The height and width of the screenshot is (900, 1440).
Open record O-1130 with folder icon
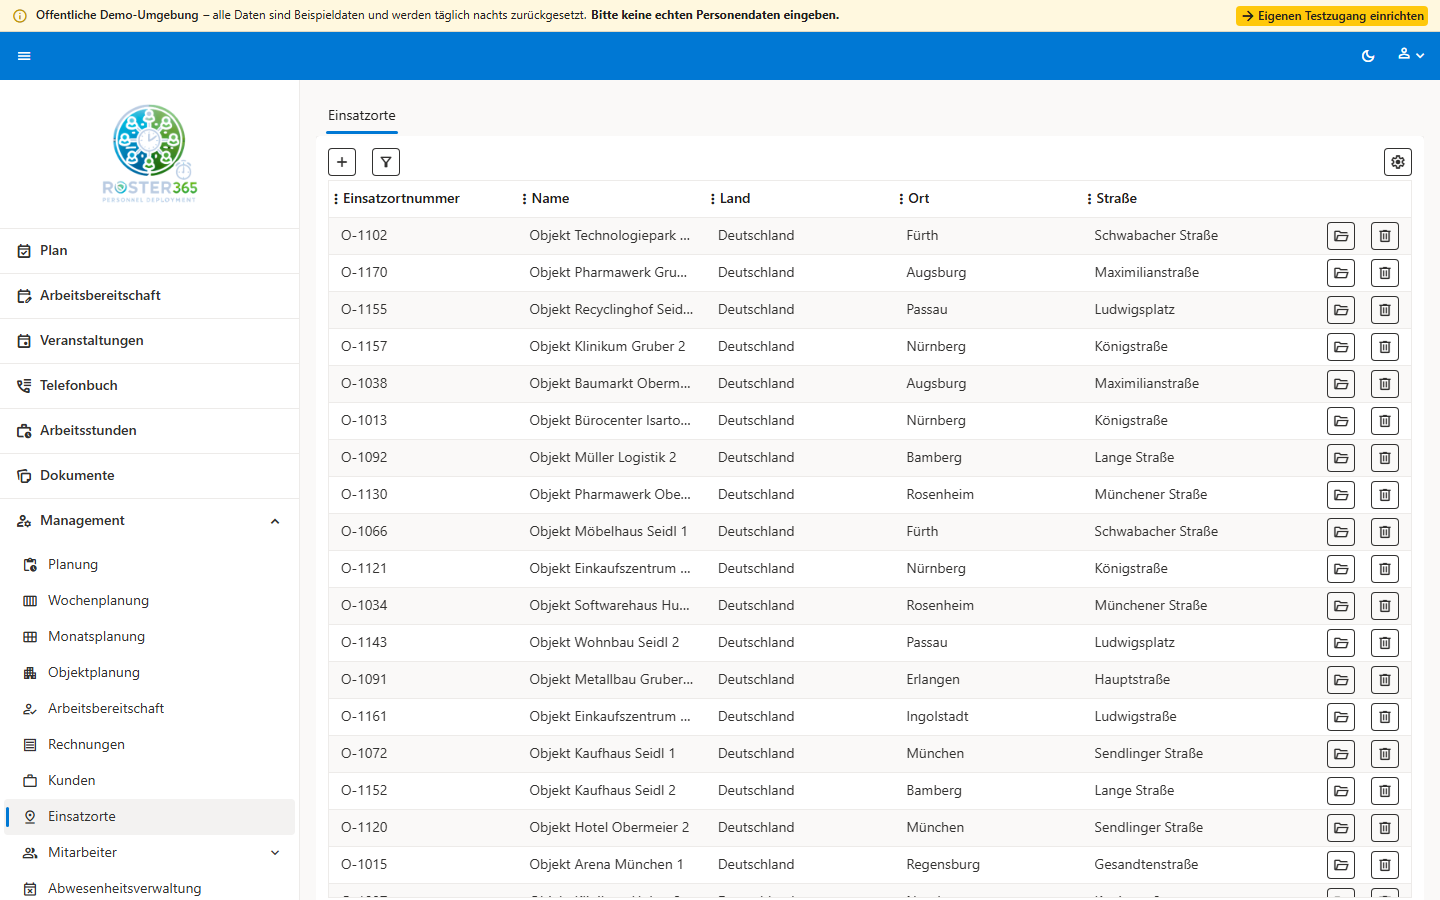1341,495
